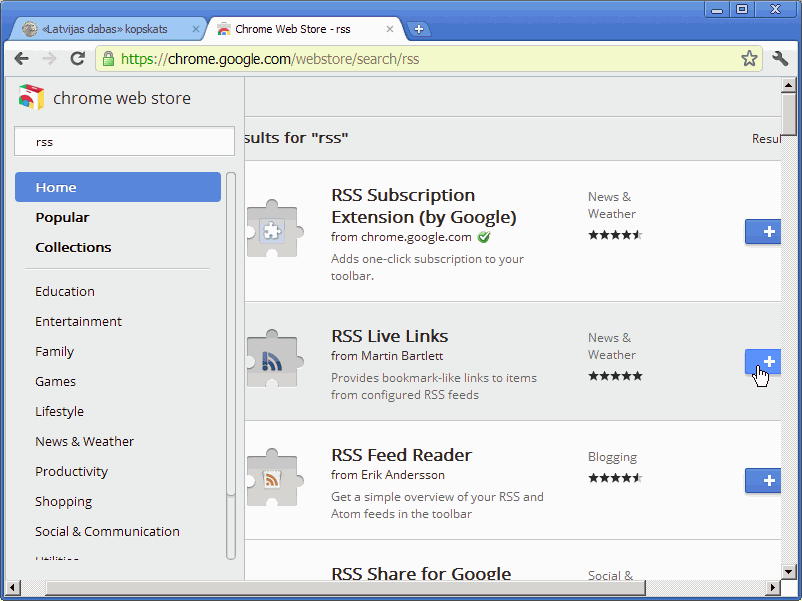Click the browser forward arrow
Image resolution: width=802 pixels, height=601 pixels.
49,59
